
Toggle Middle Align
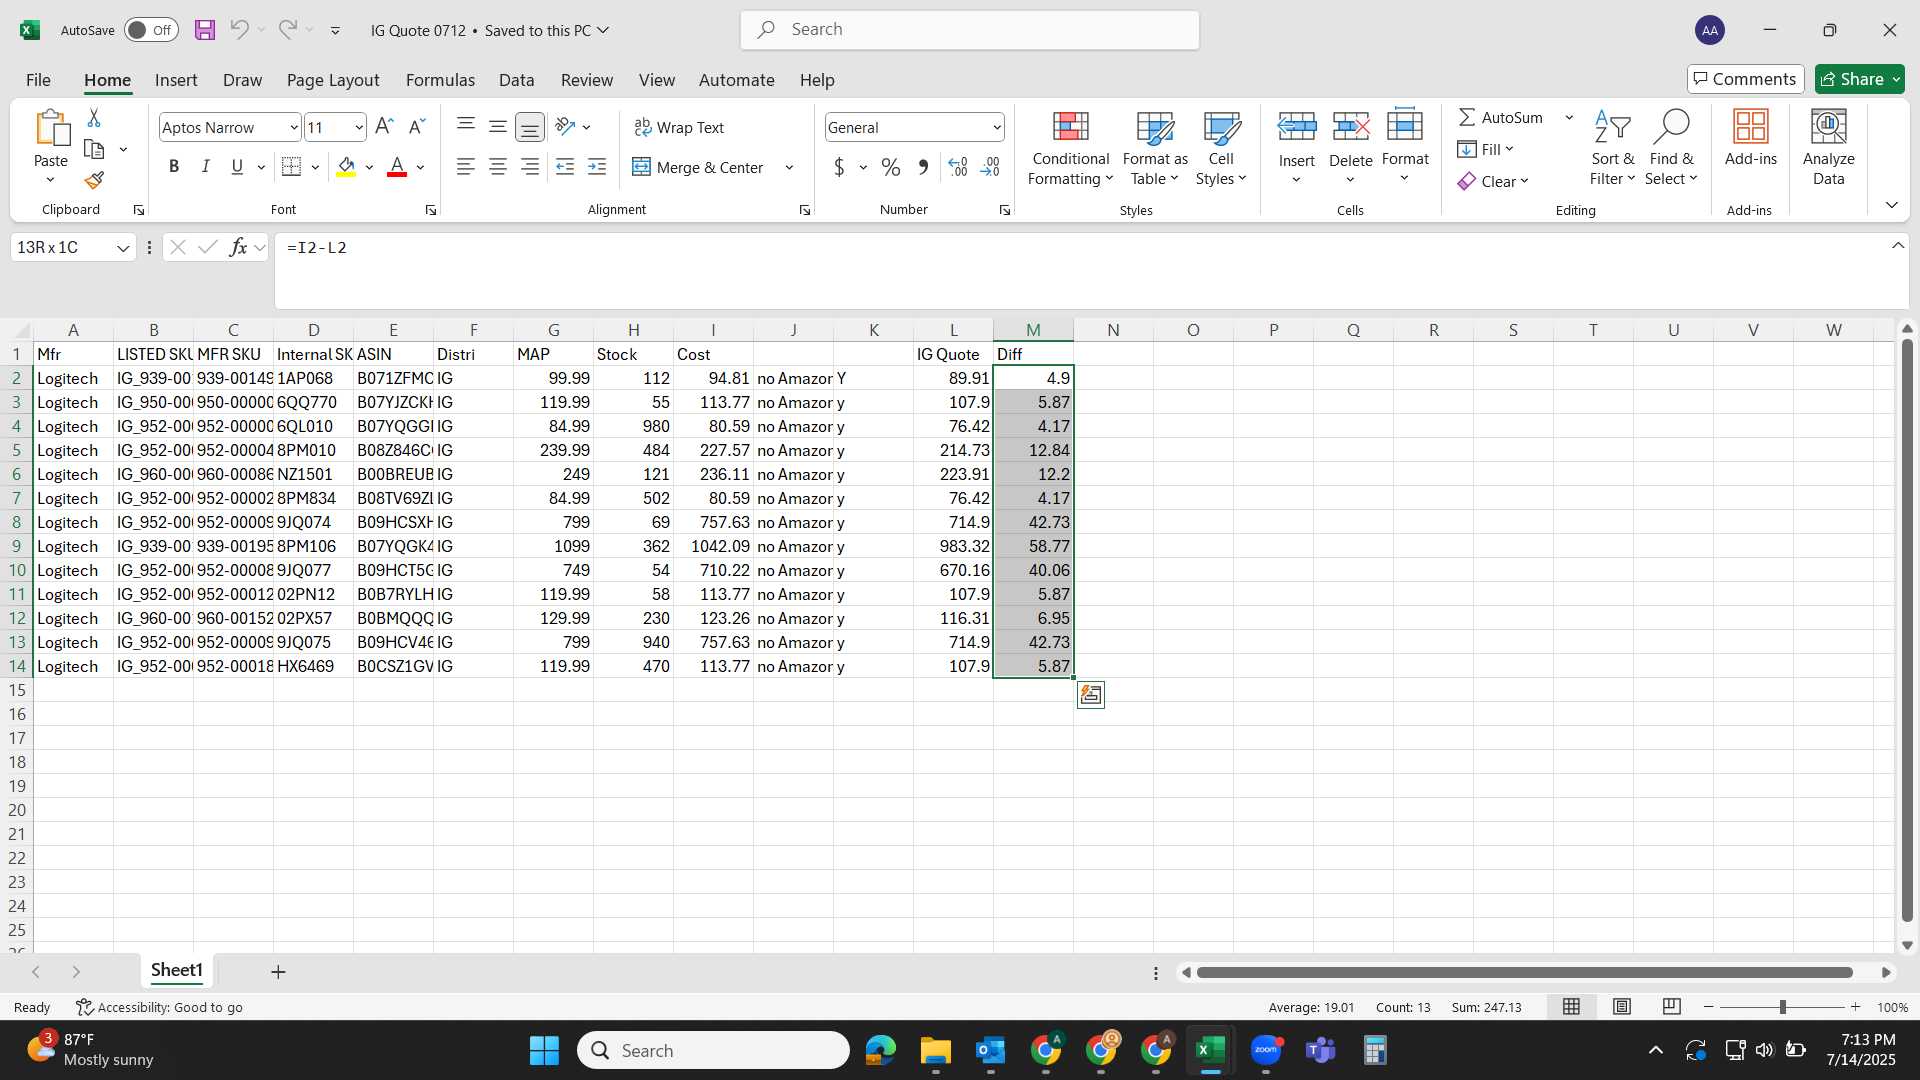point(498,127)
